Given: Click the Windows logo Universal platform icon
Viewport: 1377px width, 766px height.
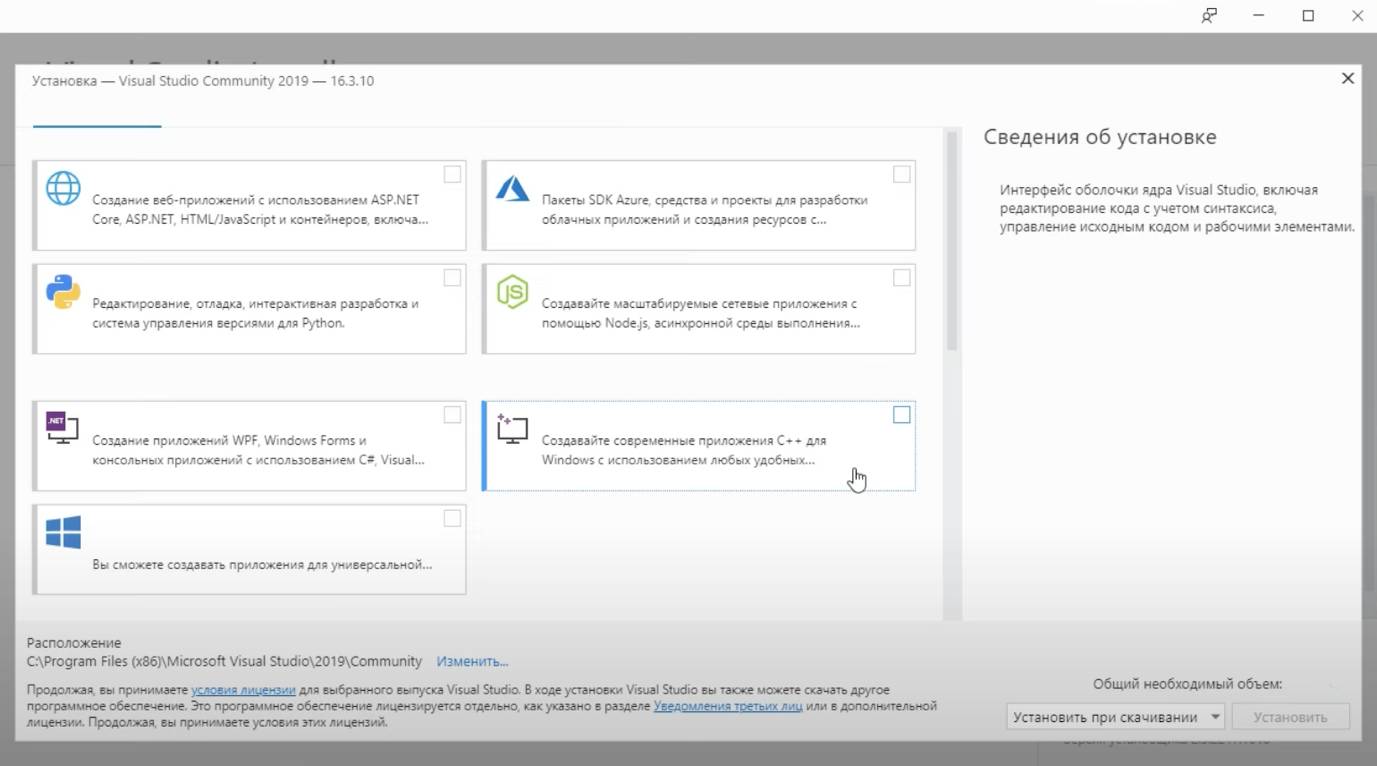Looking at the screenshot, I should coord(64,532).
